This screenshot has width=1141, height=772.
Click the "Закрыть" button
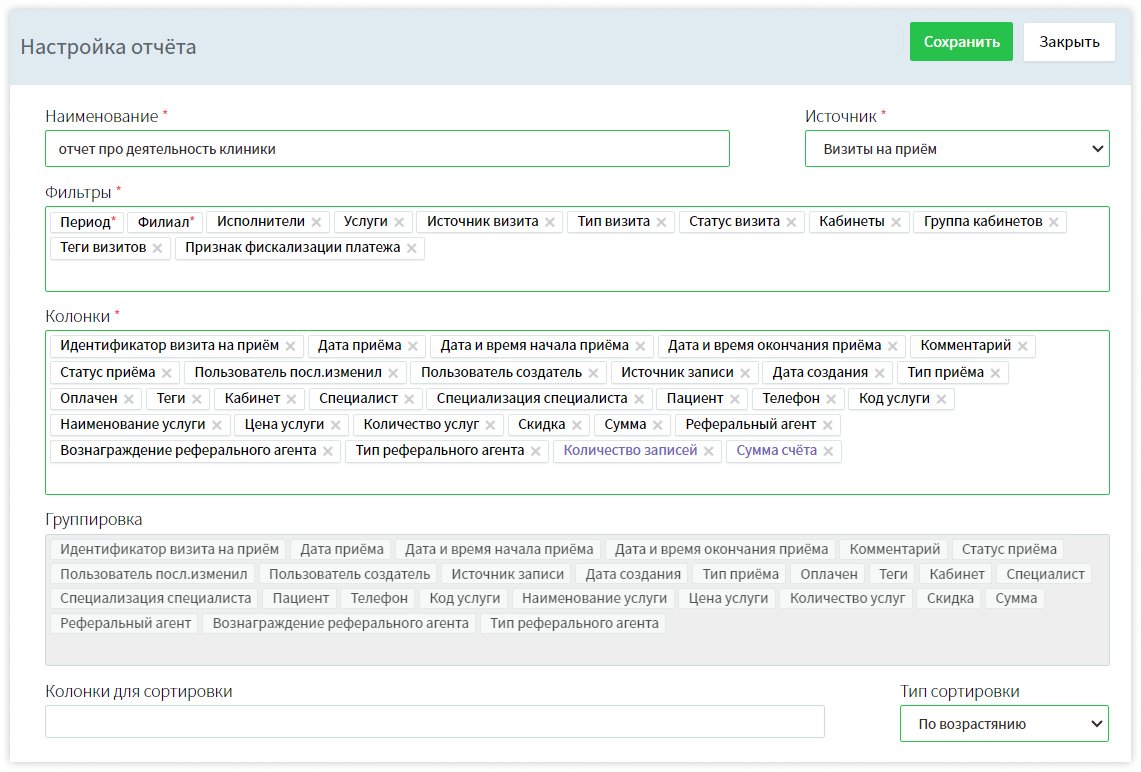click(x=1068, y=41)
